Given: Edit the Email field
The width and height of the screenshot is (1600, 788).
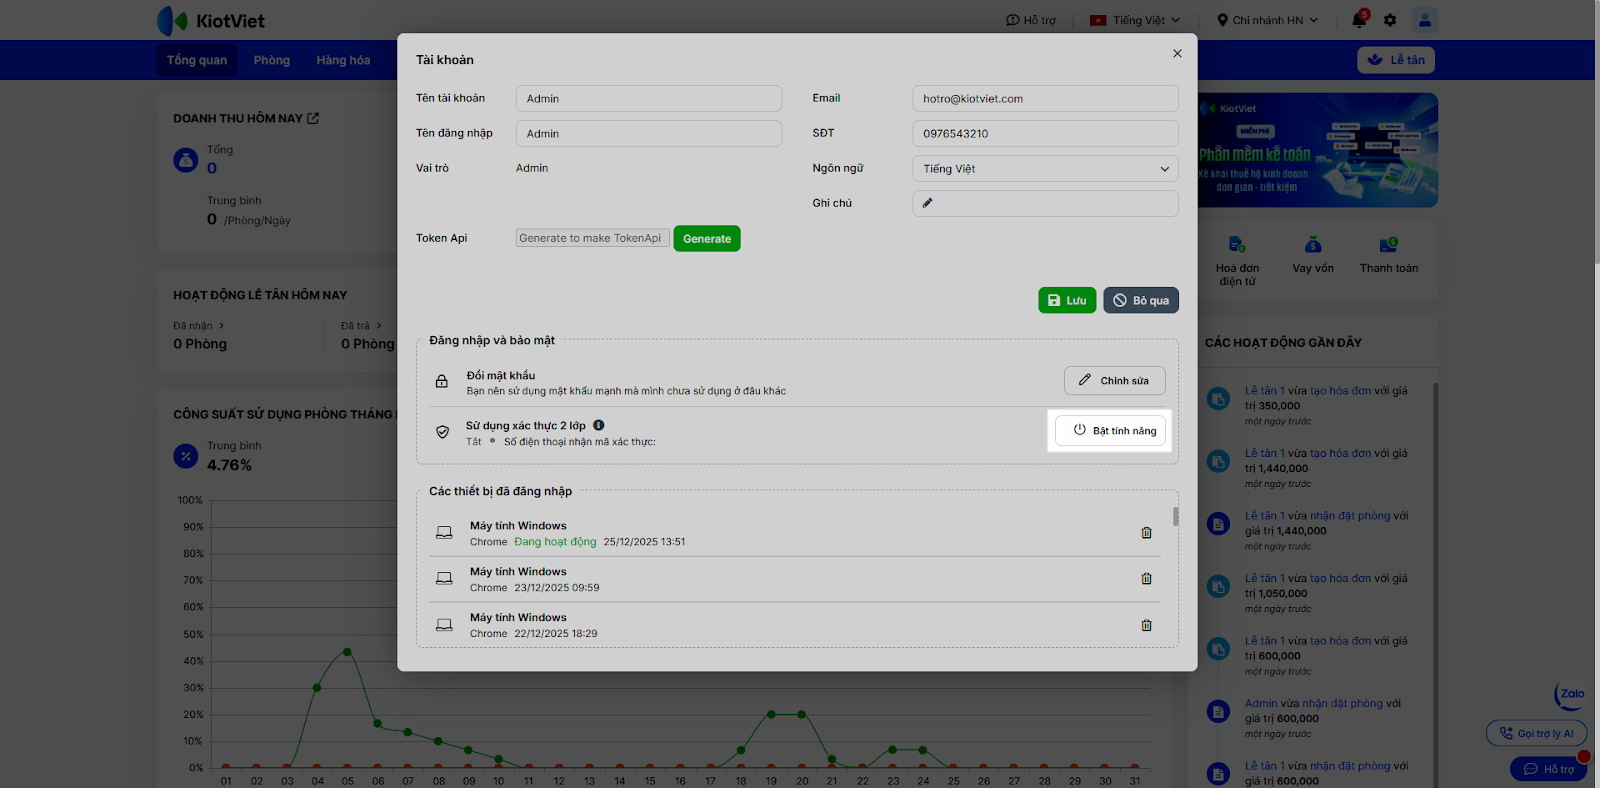Looking at the screenshot, I should tap(1045, 99).
